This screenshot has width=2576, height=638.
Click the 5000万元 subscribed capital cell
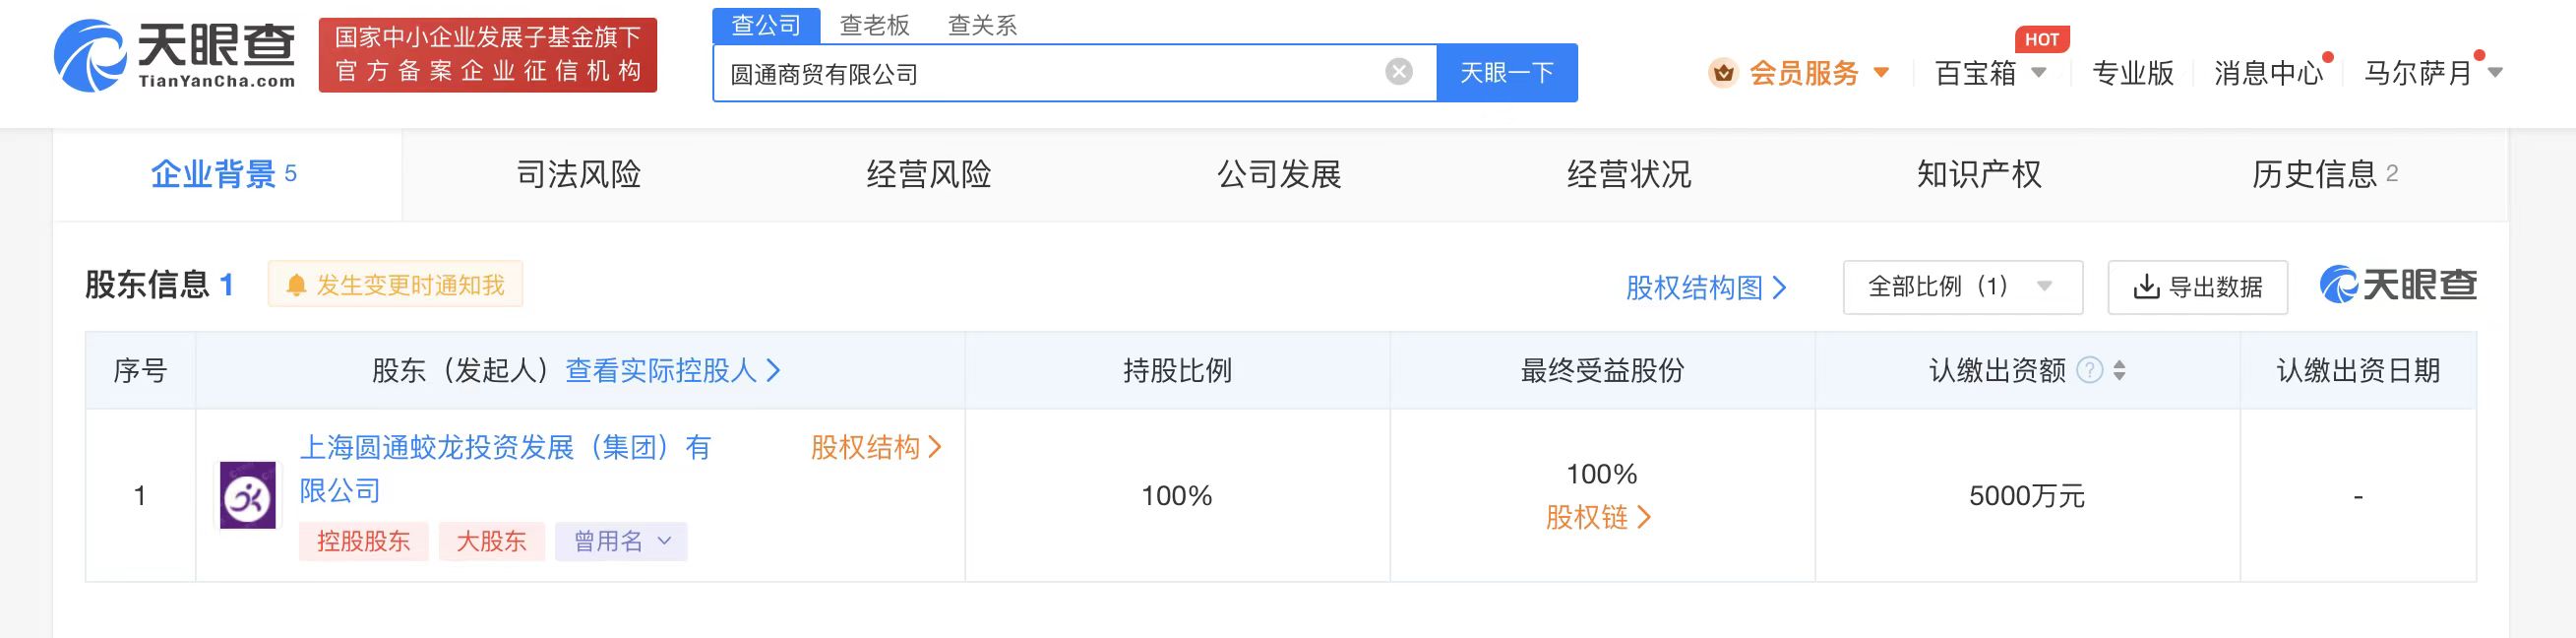pos(2027,496)
